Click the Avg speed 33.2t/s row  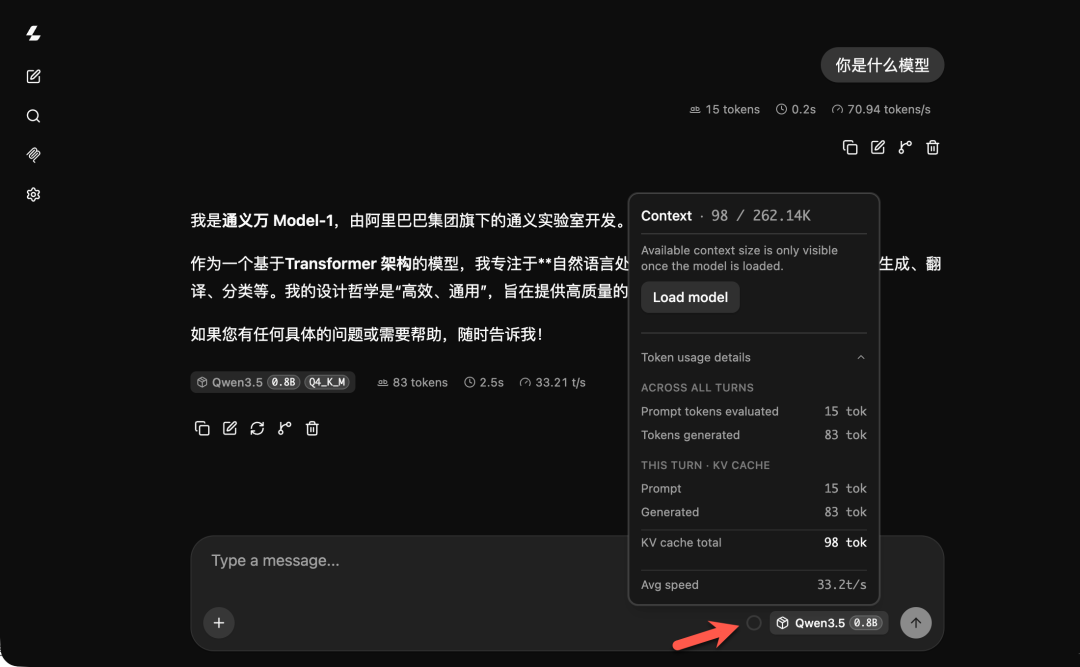click(754, 585)
